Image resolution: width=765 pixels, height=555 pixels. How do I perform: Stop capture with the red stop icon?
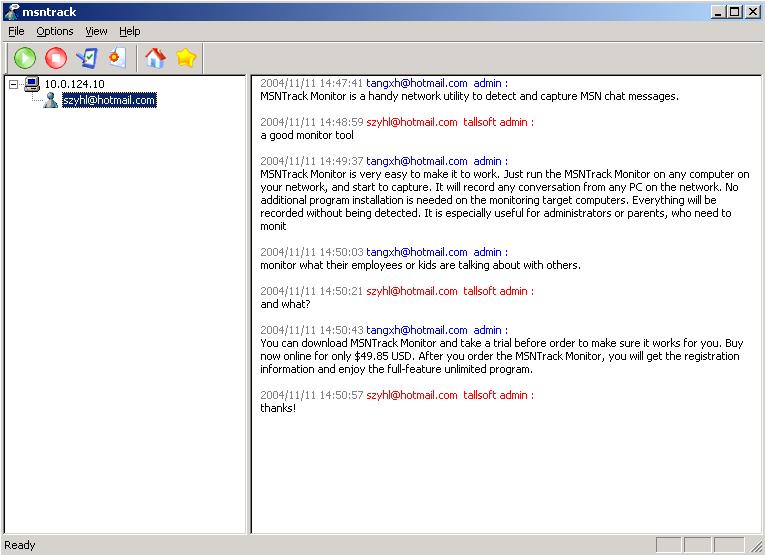click(x=55, y=58)
